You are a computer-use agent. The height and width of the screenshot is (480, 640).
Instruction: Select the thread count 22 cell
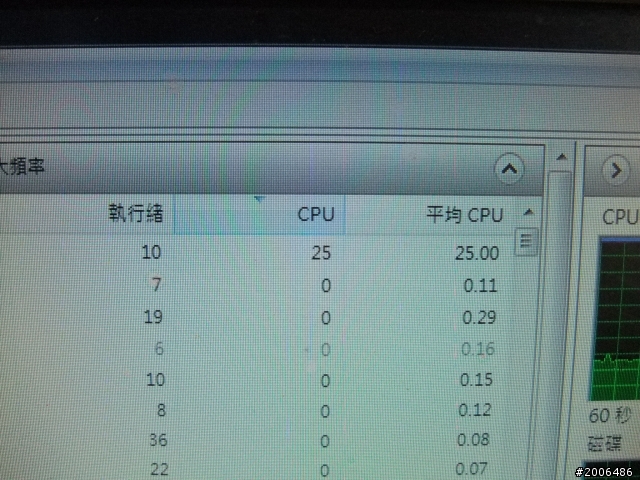click(160, 469)
